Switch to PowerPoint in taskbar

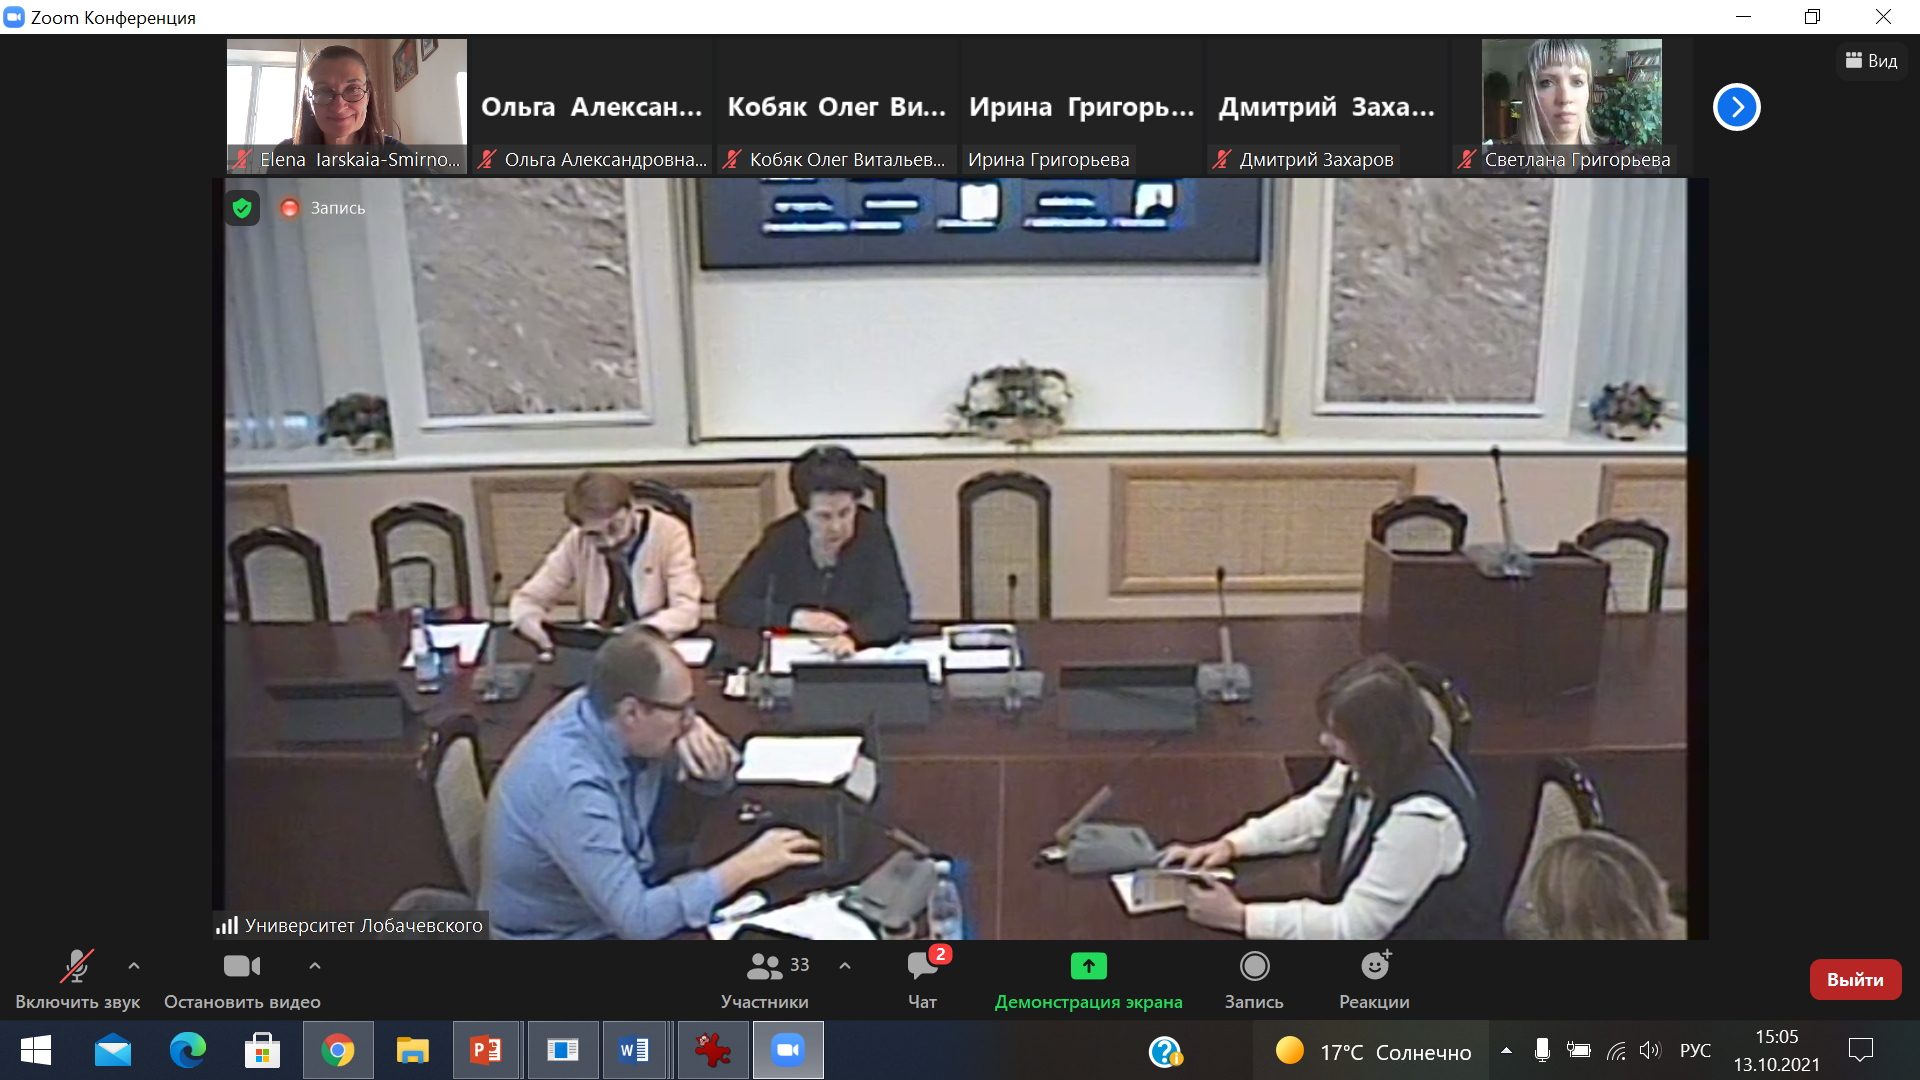486,1050
